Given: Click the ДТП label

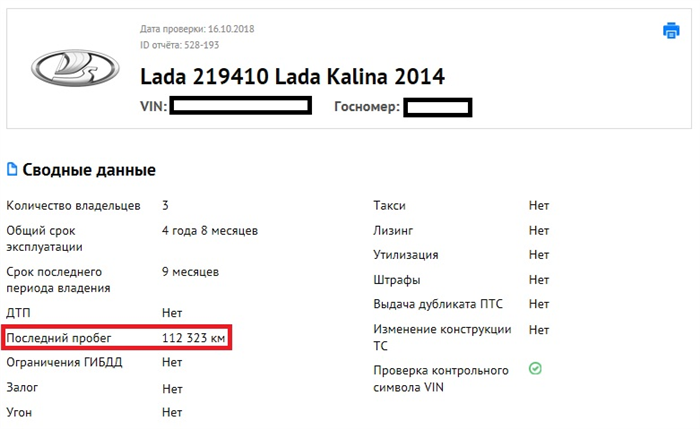Looking at the screenshot, I should (18, 312).
